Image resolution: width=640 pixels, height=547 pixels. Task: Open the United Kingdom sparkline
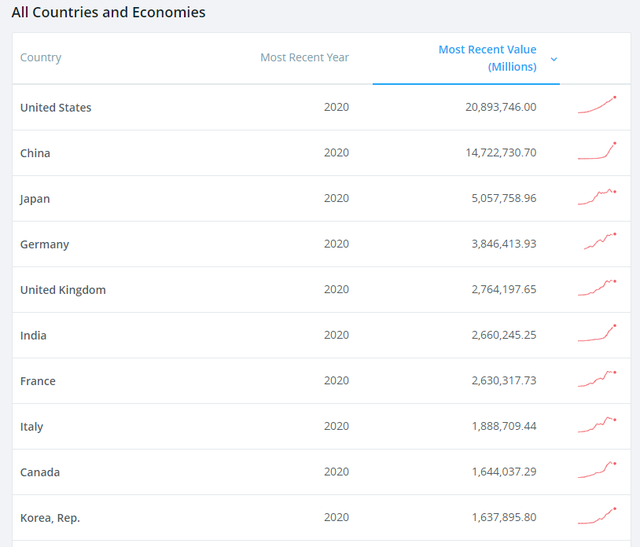coord(597,288)
